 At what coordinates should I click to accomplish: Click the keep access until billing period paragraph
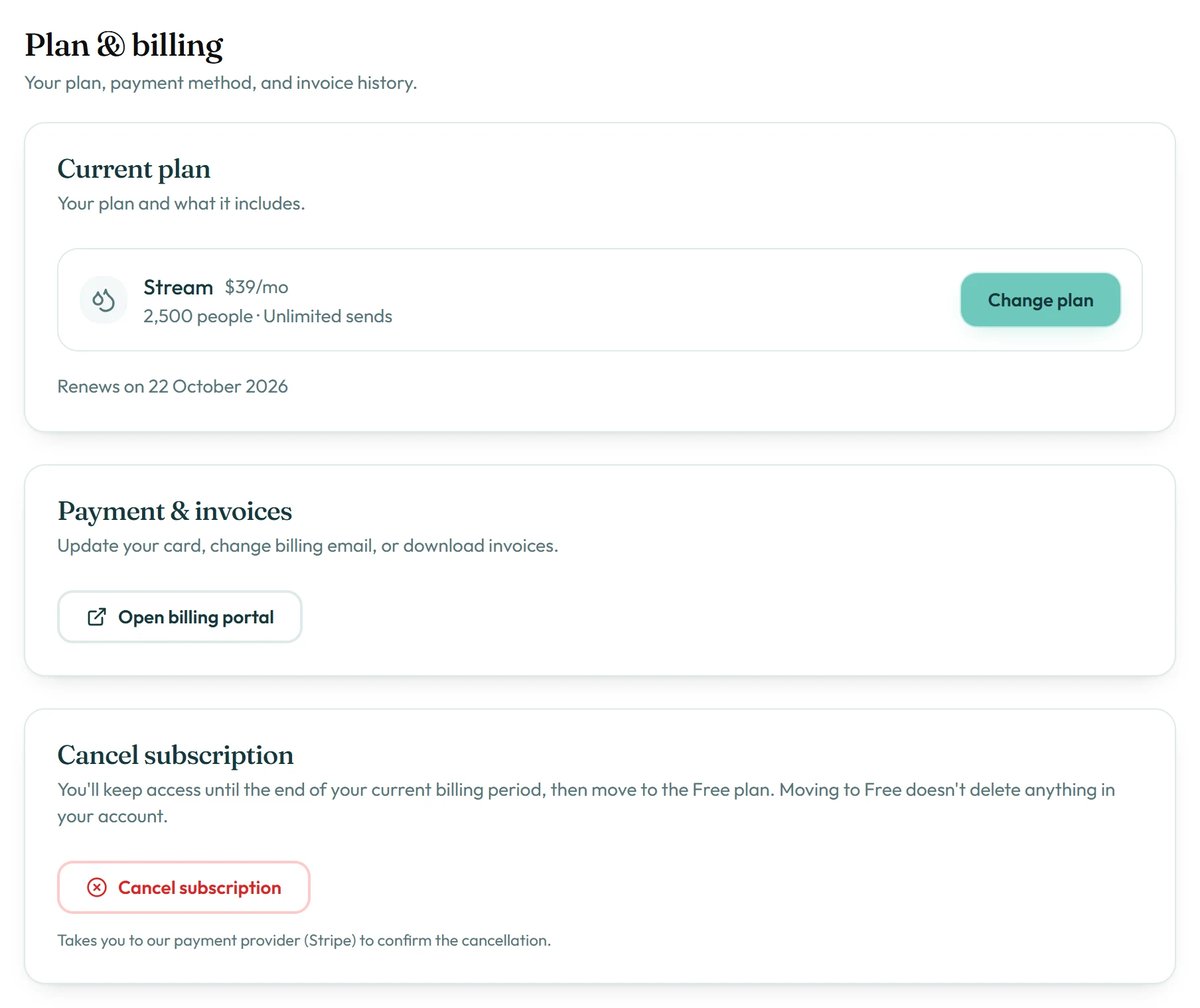[586, 803]
